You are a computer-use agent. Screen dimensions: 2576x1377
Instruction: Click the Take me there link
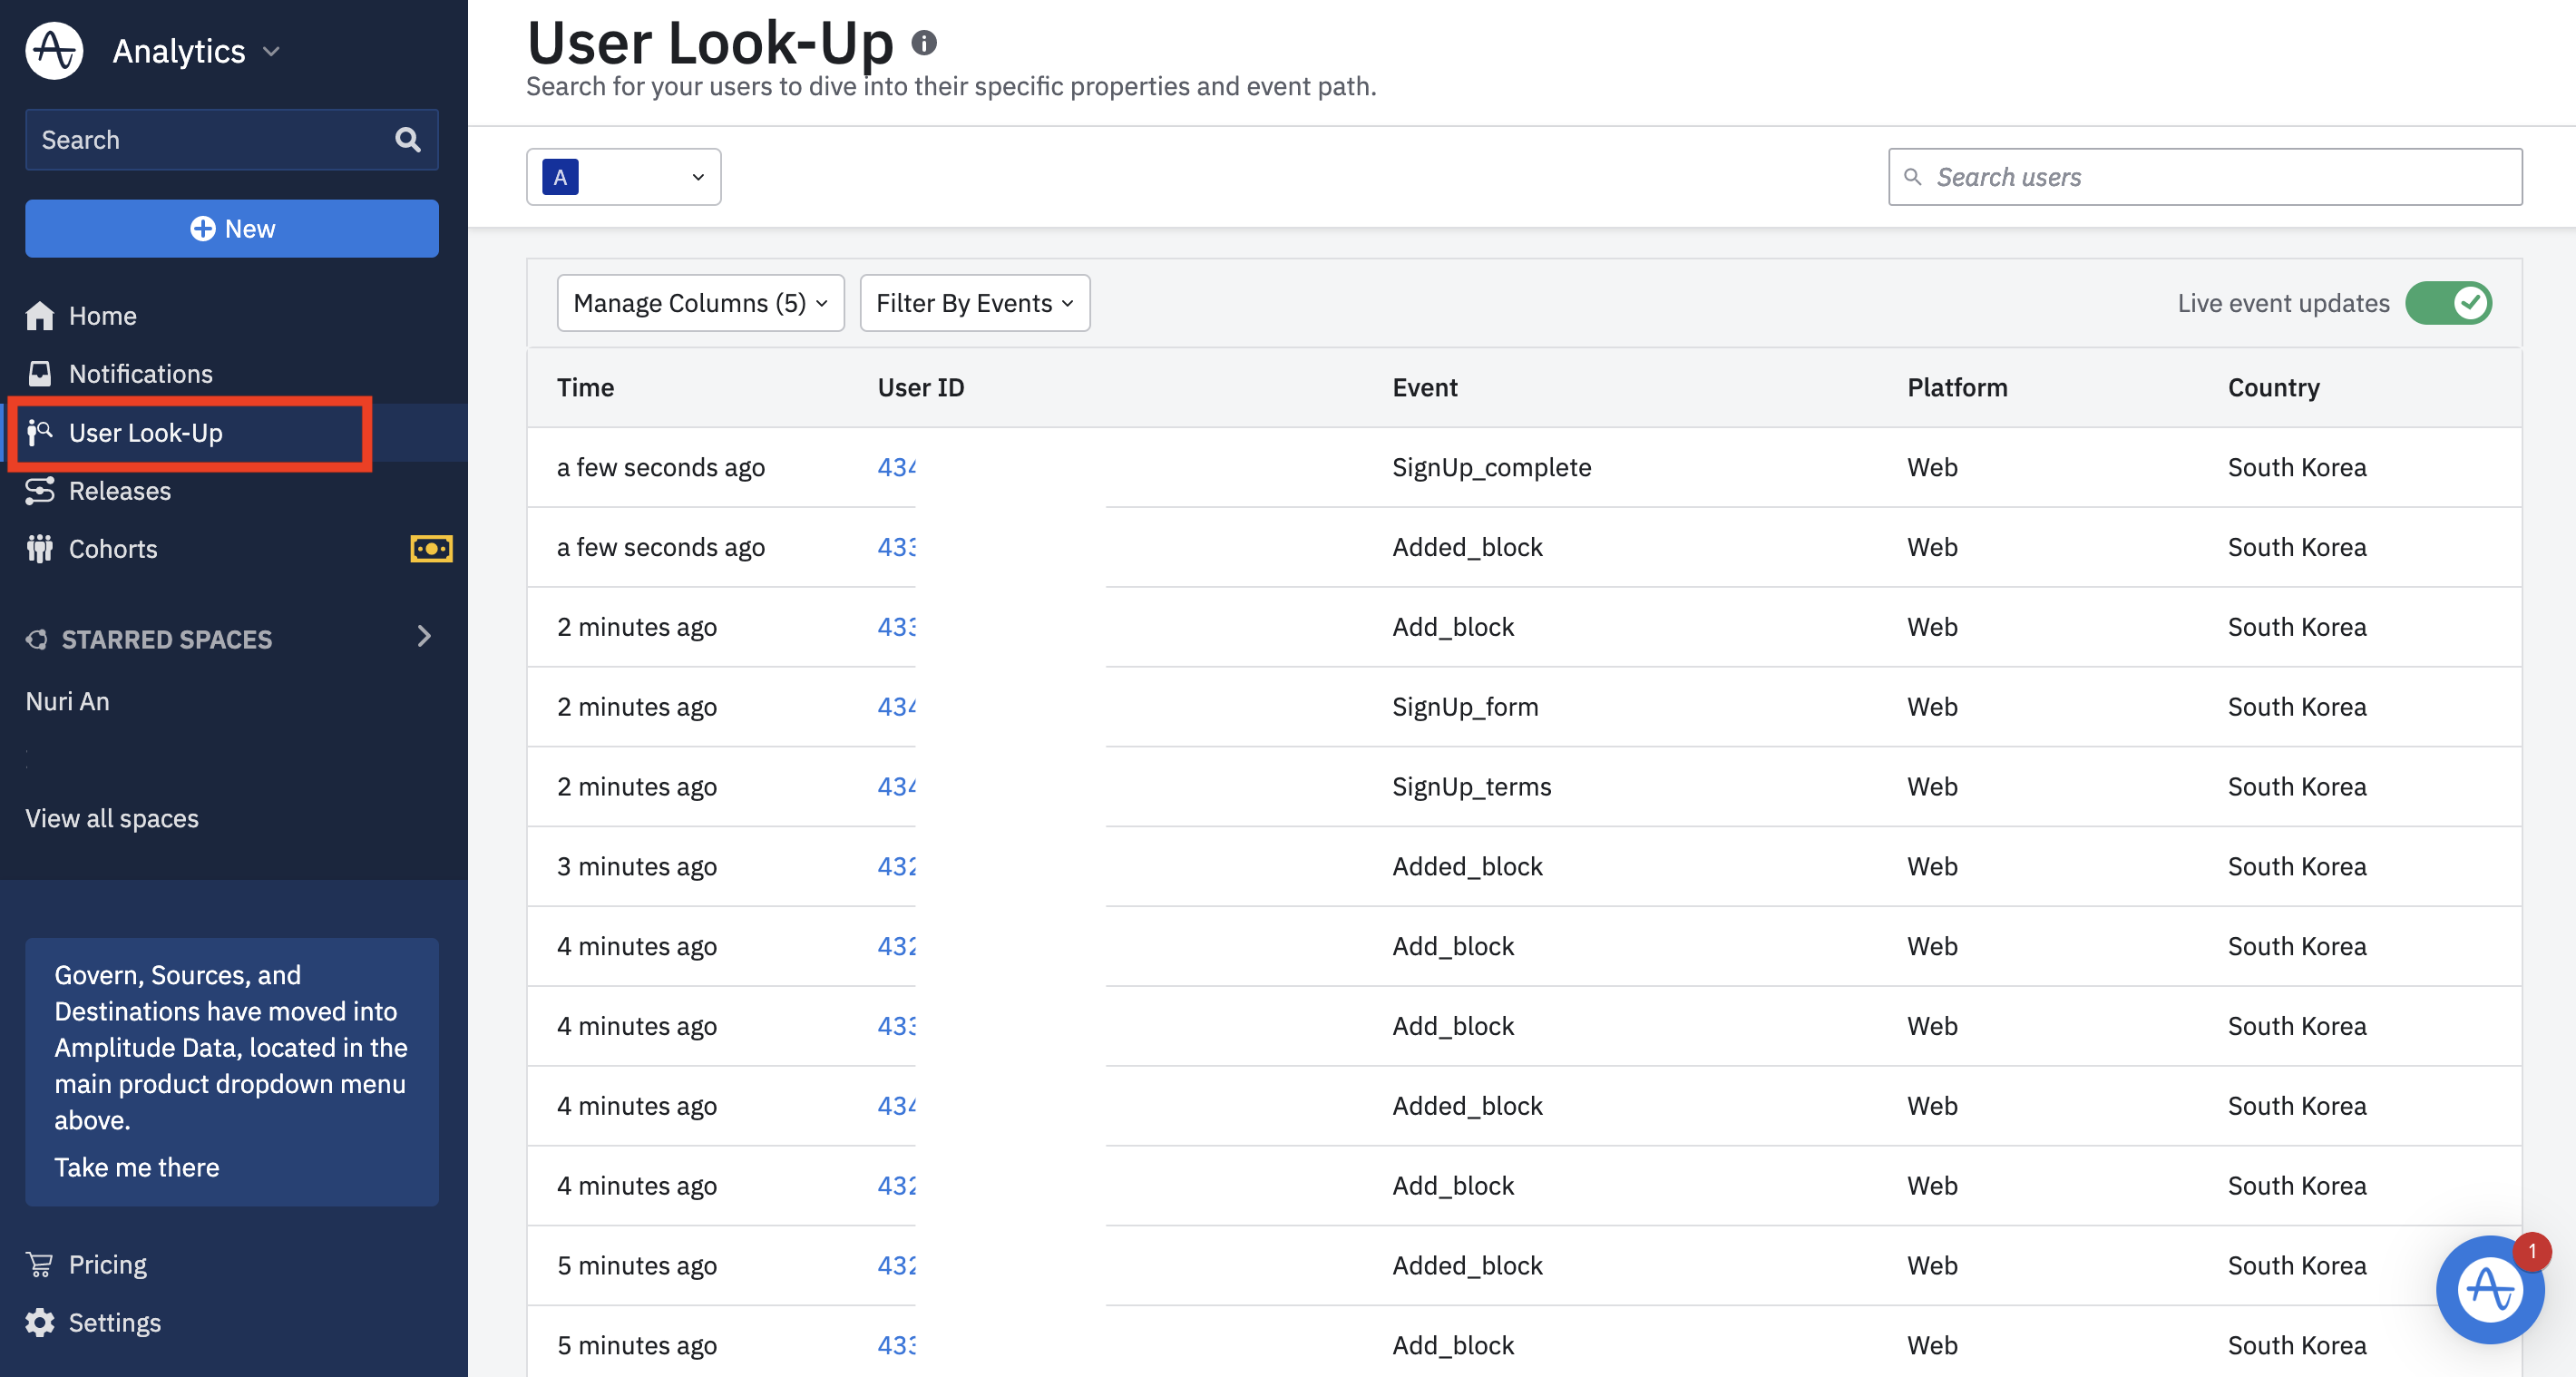[136, 1167]
